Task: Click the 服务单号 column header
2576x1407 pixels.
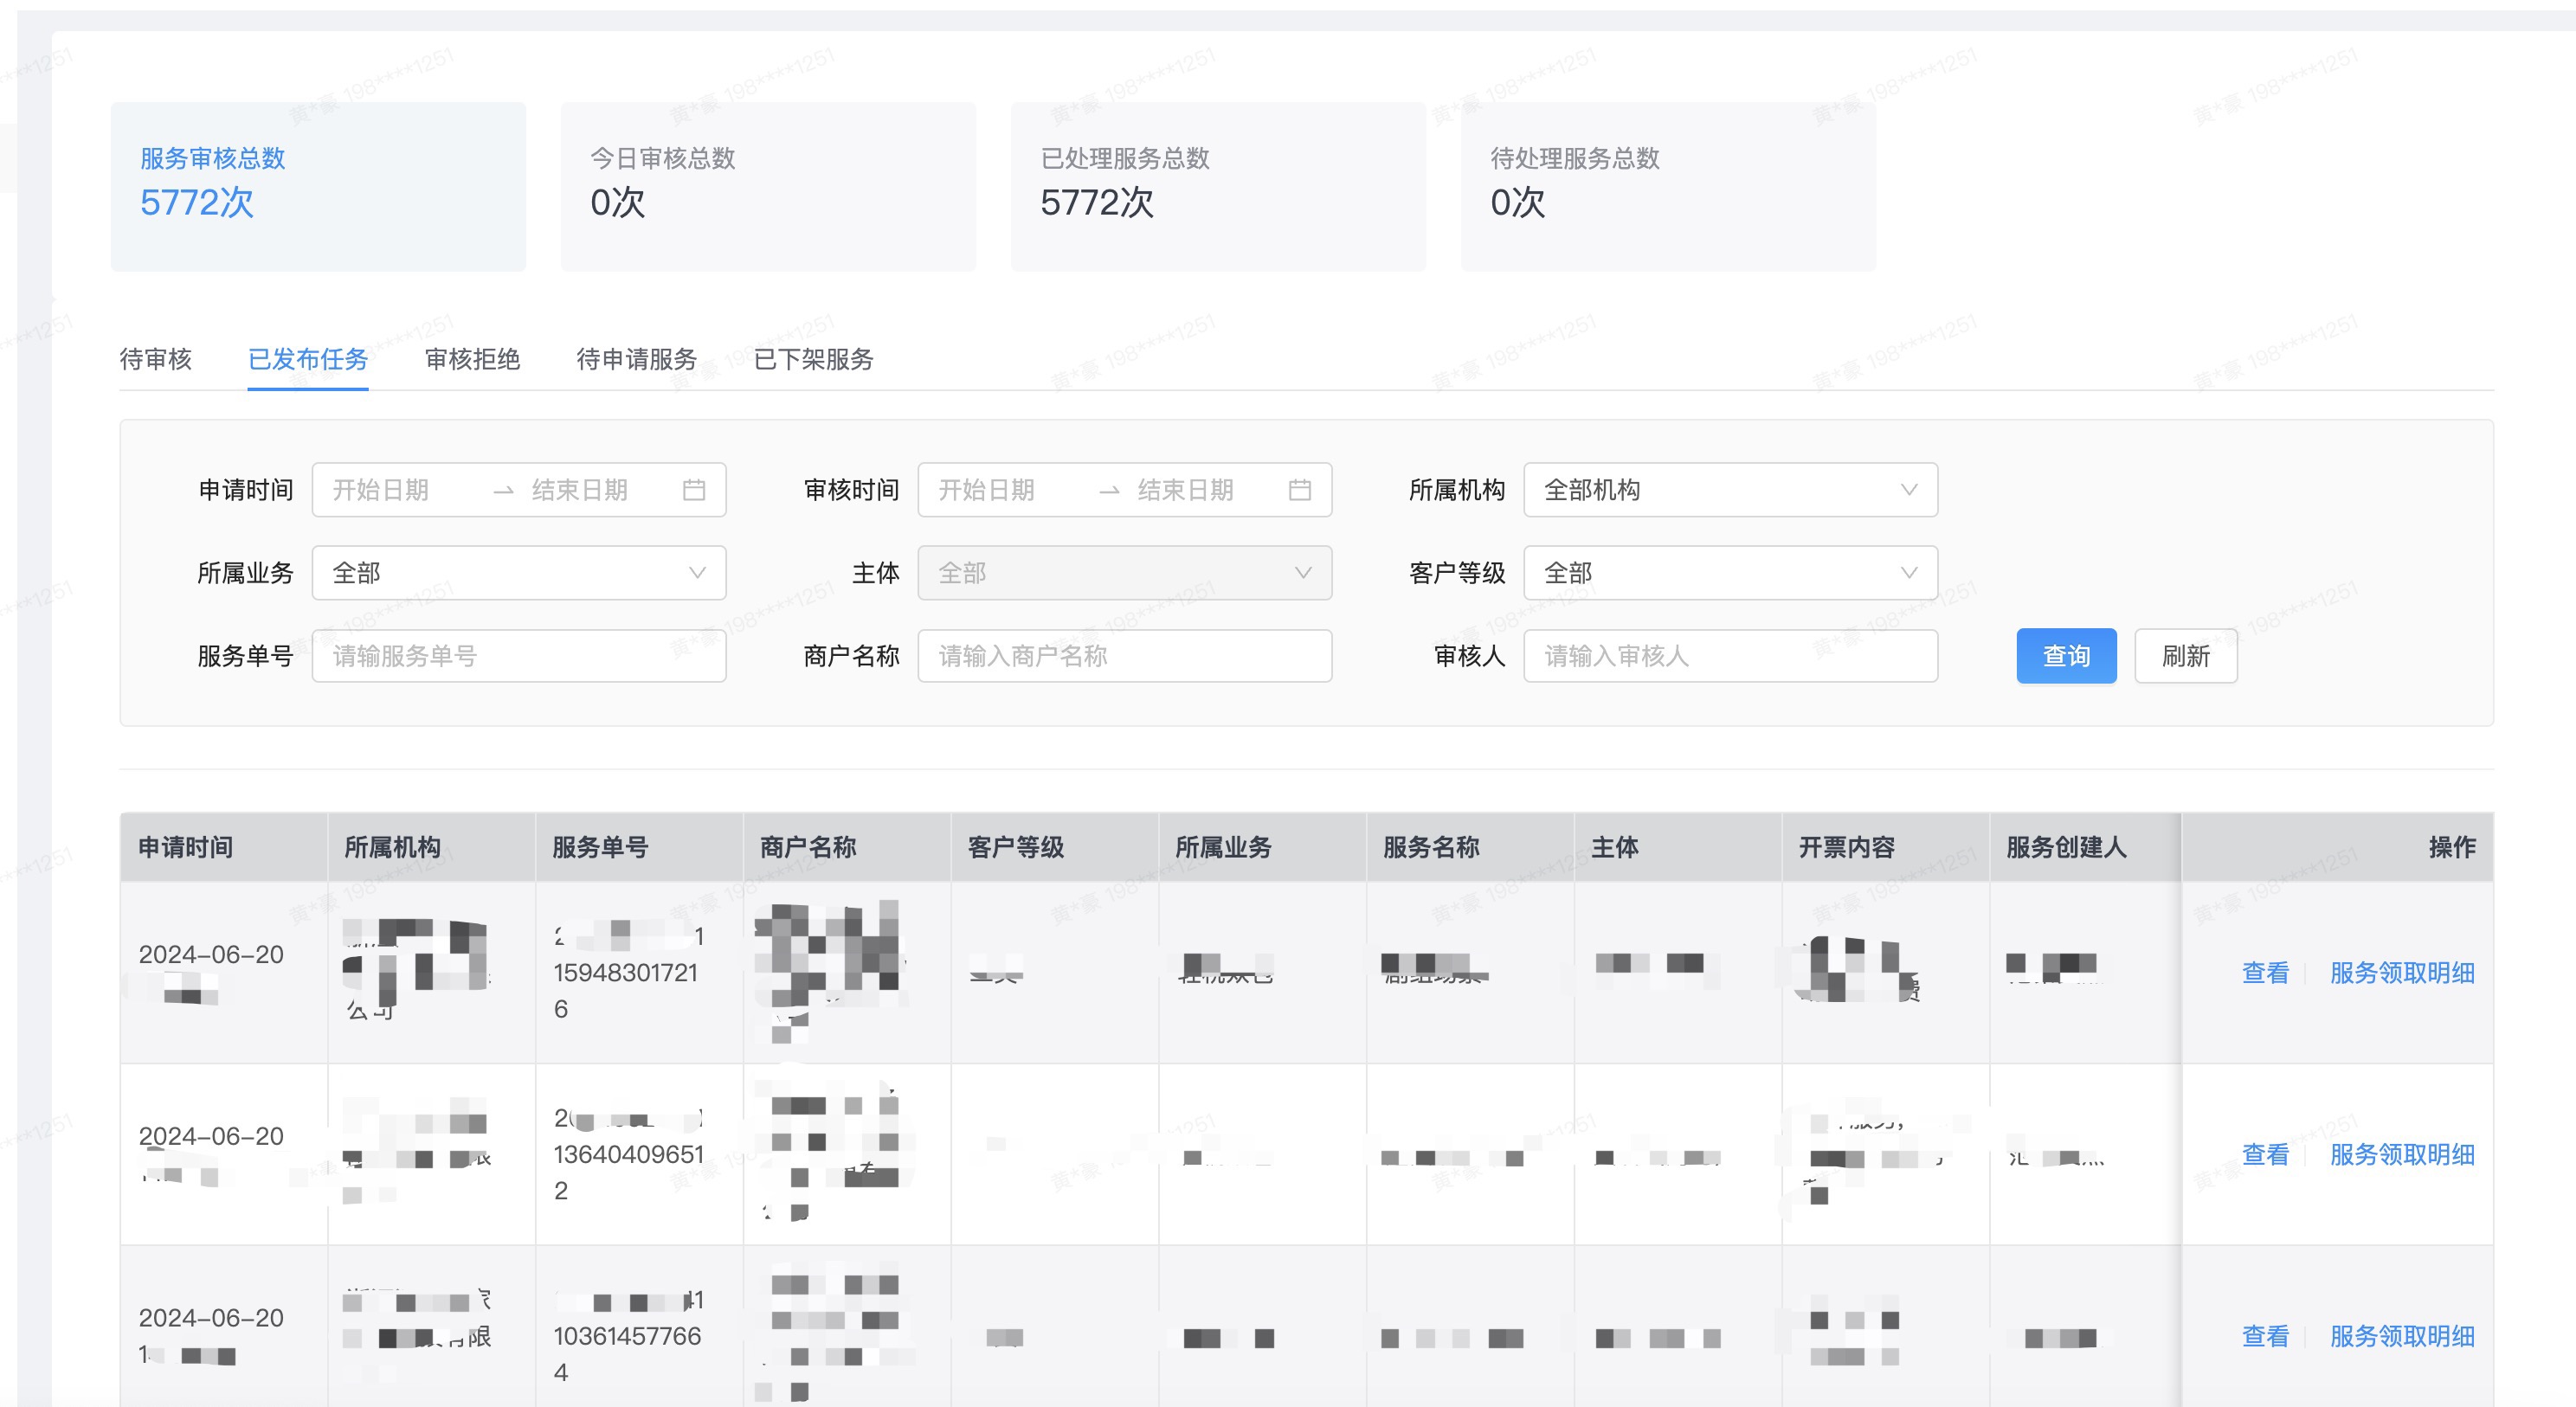Action: 640,847
